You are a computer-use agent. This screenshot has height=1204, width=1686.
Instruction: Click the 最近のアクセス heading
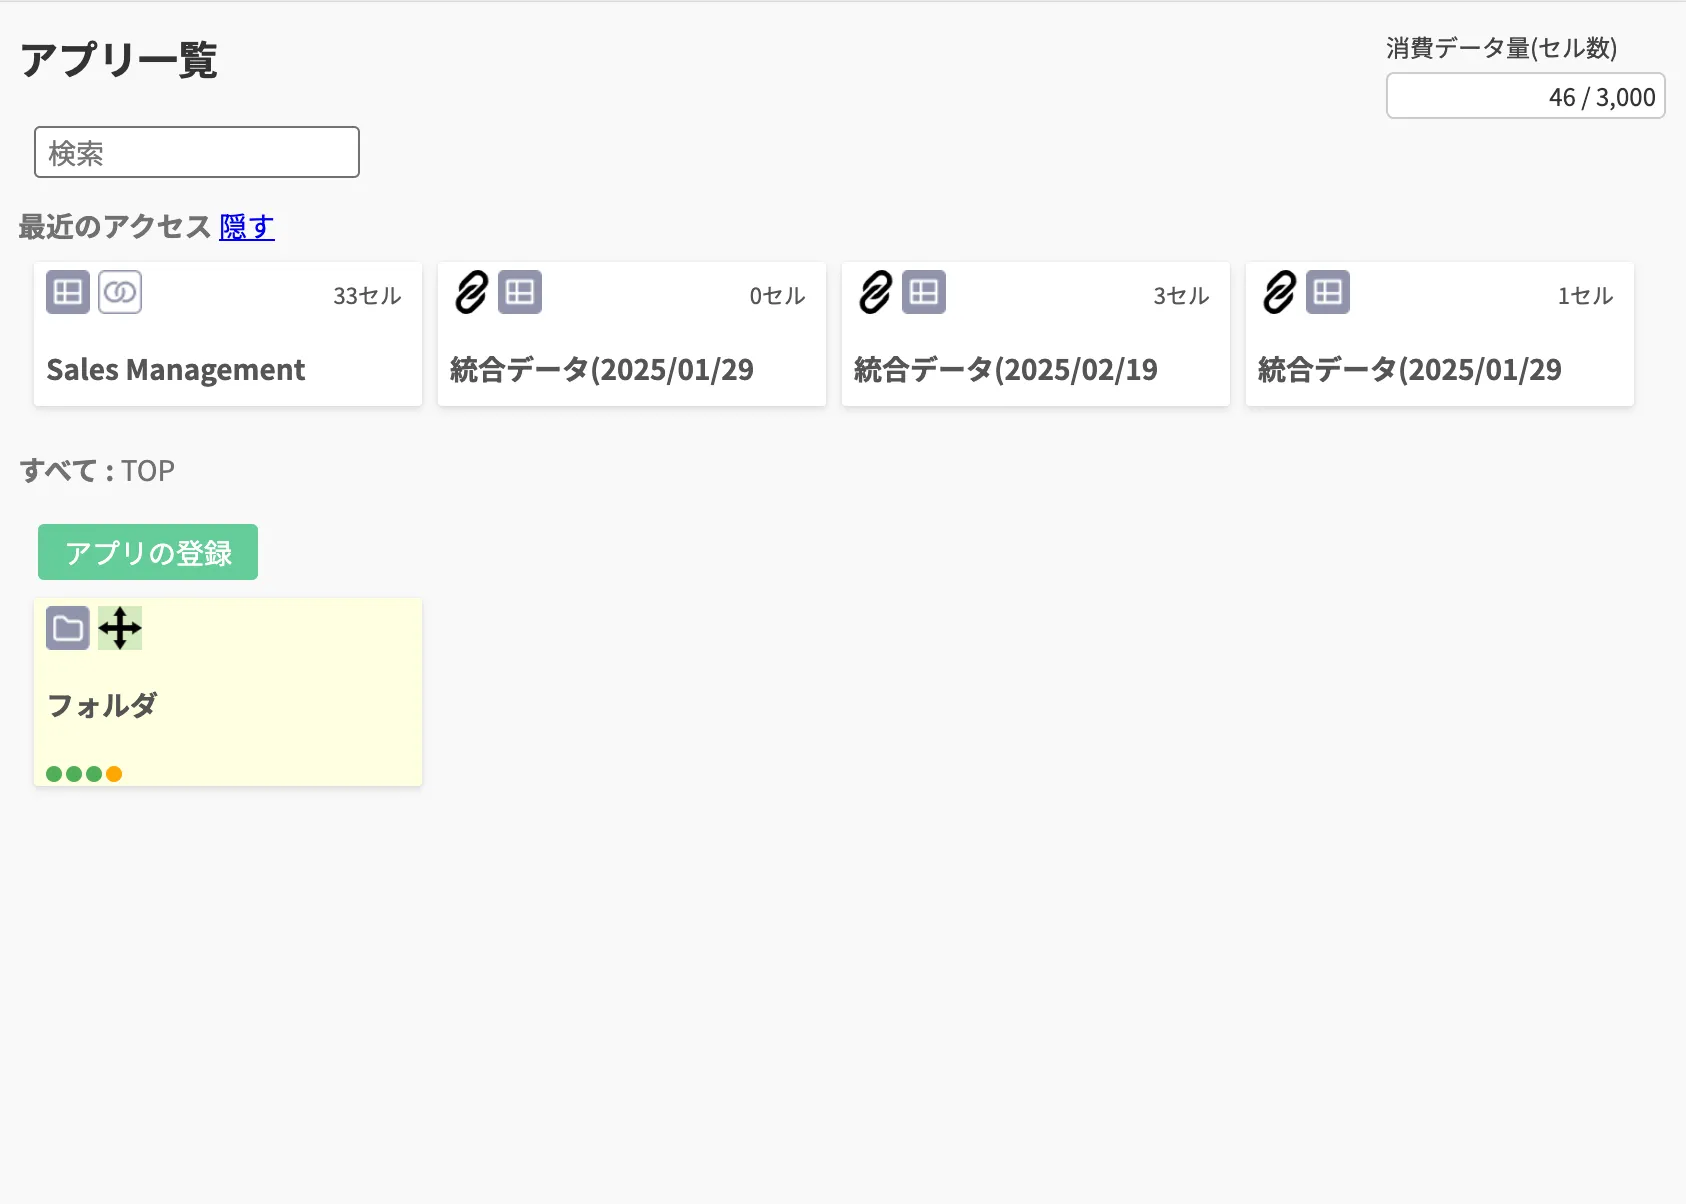(x=115, y=227)
